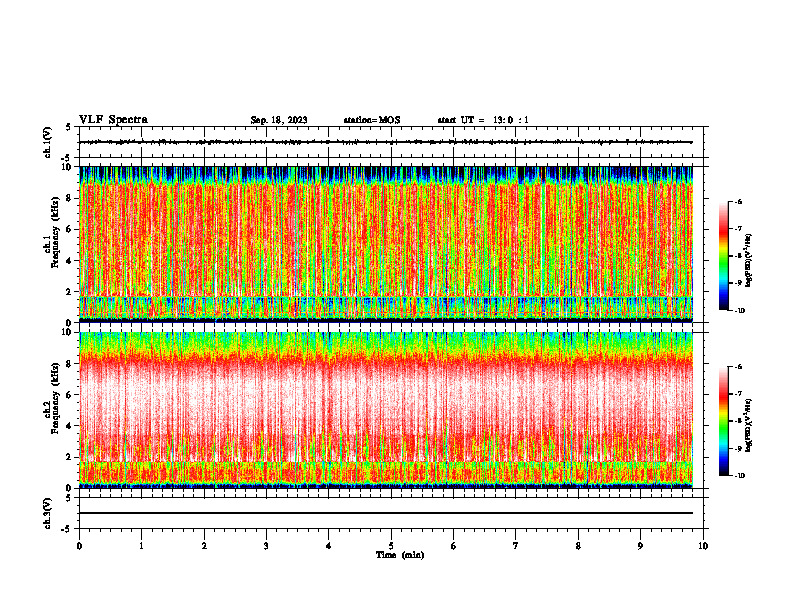This screenshot has width=792, height=612.
Task: Click time axis tick label "3"
Action: pos(266,546)
